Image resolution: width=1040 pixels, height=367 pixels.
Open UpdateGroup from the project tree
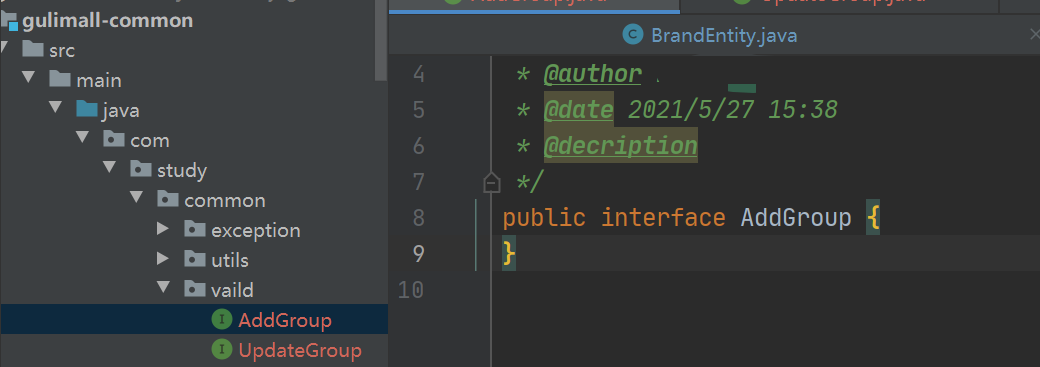pyautogui.click(x=300, y=350)
